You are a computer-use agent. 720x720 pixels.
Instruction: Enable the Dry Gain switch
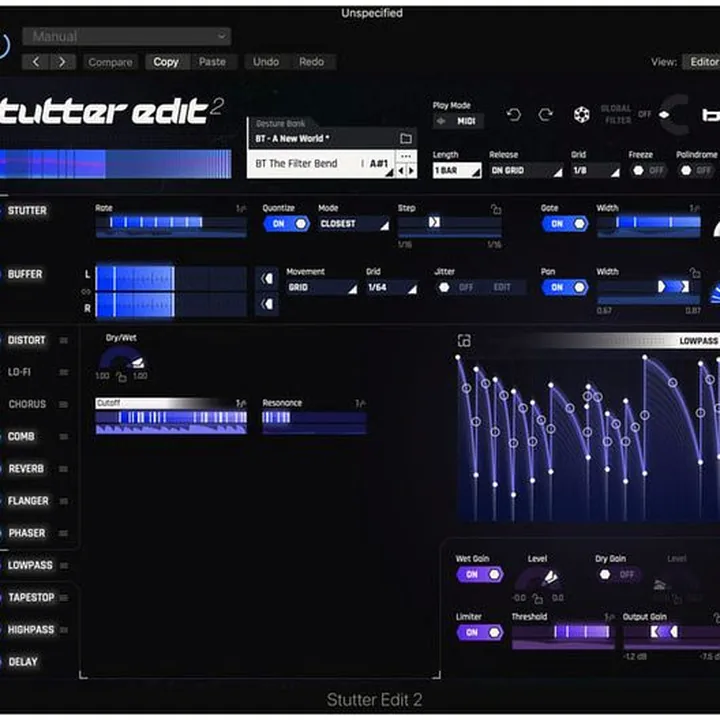click(619, 574)
